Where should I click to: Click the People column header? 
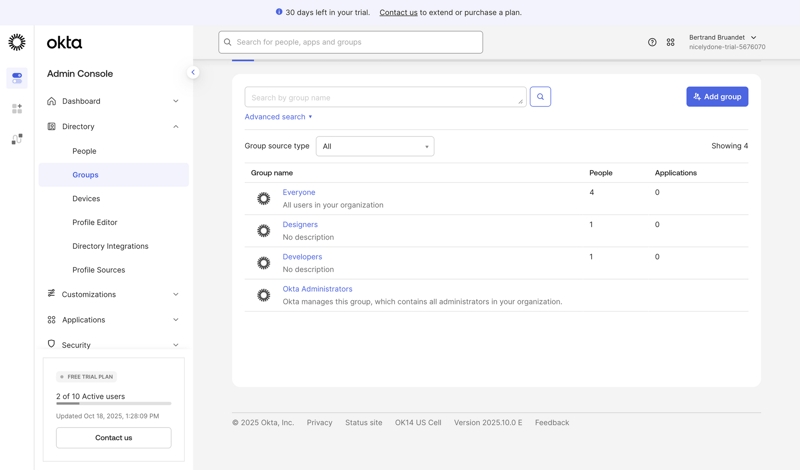(x=601, y=173)
